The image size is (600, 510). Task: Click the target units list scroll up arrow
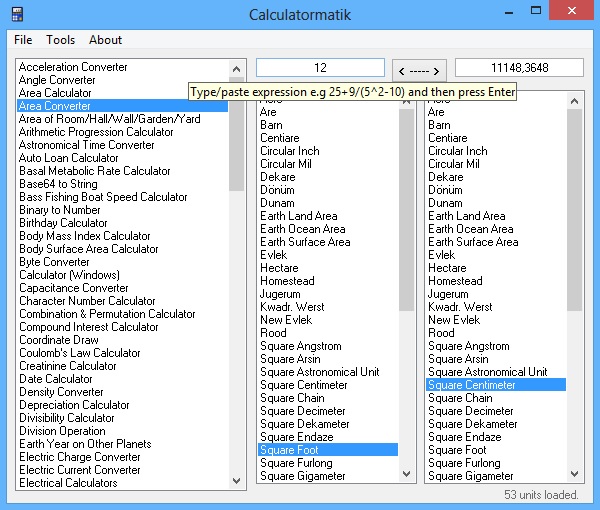tap(574, 99)
